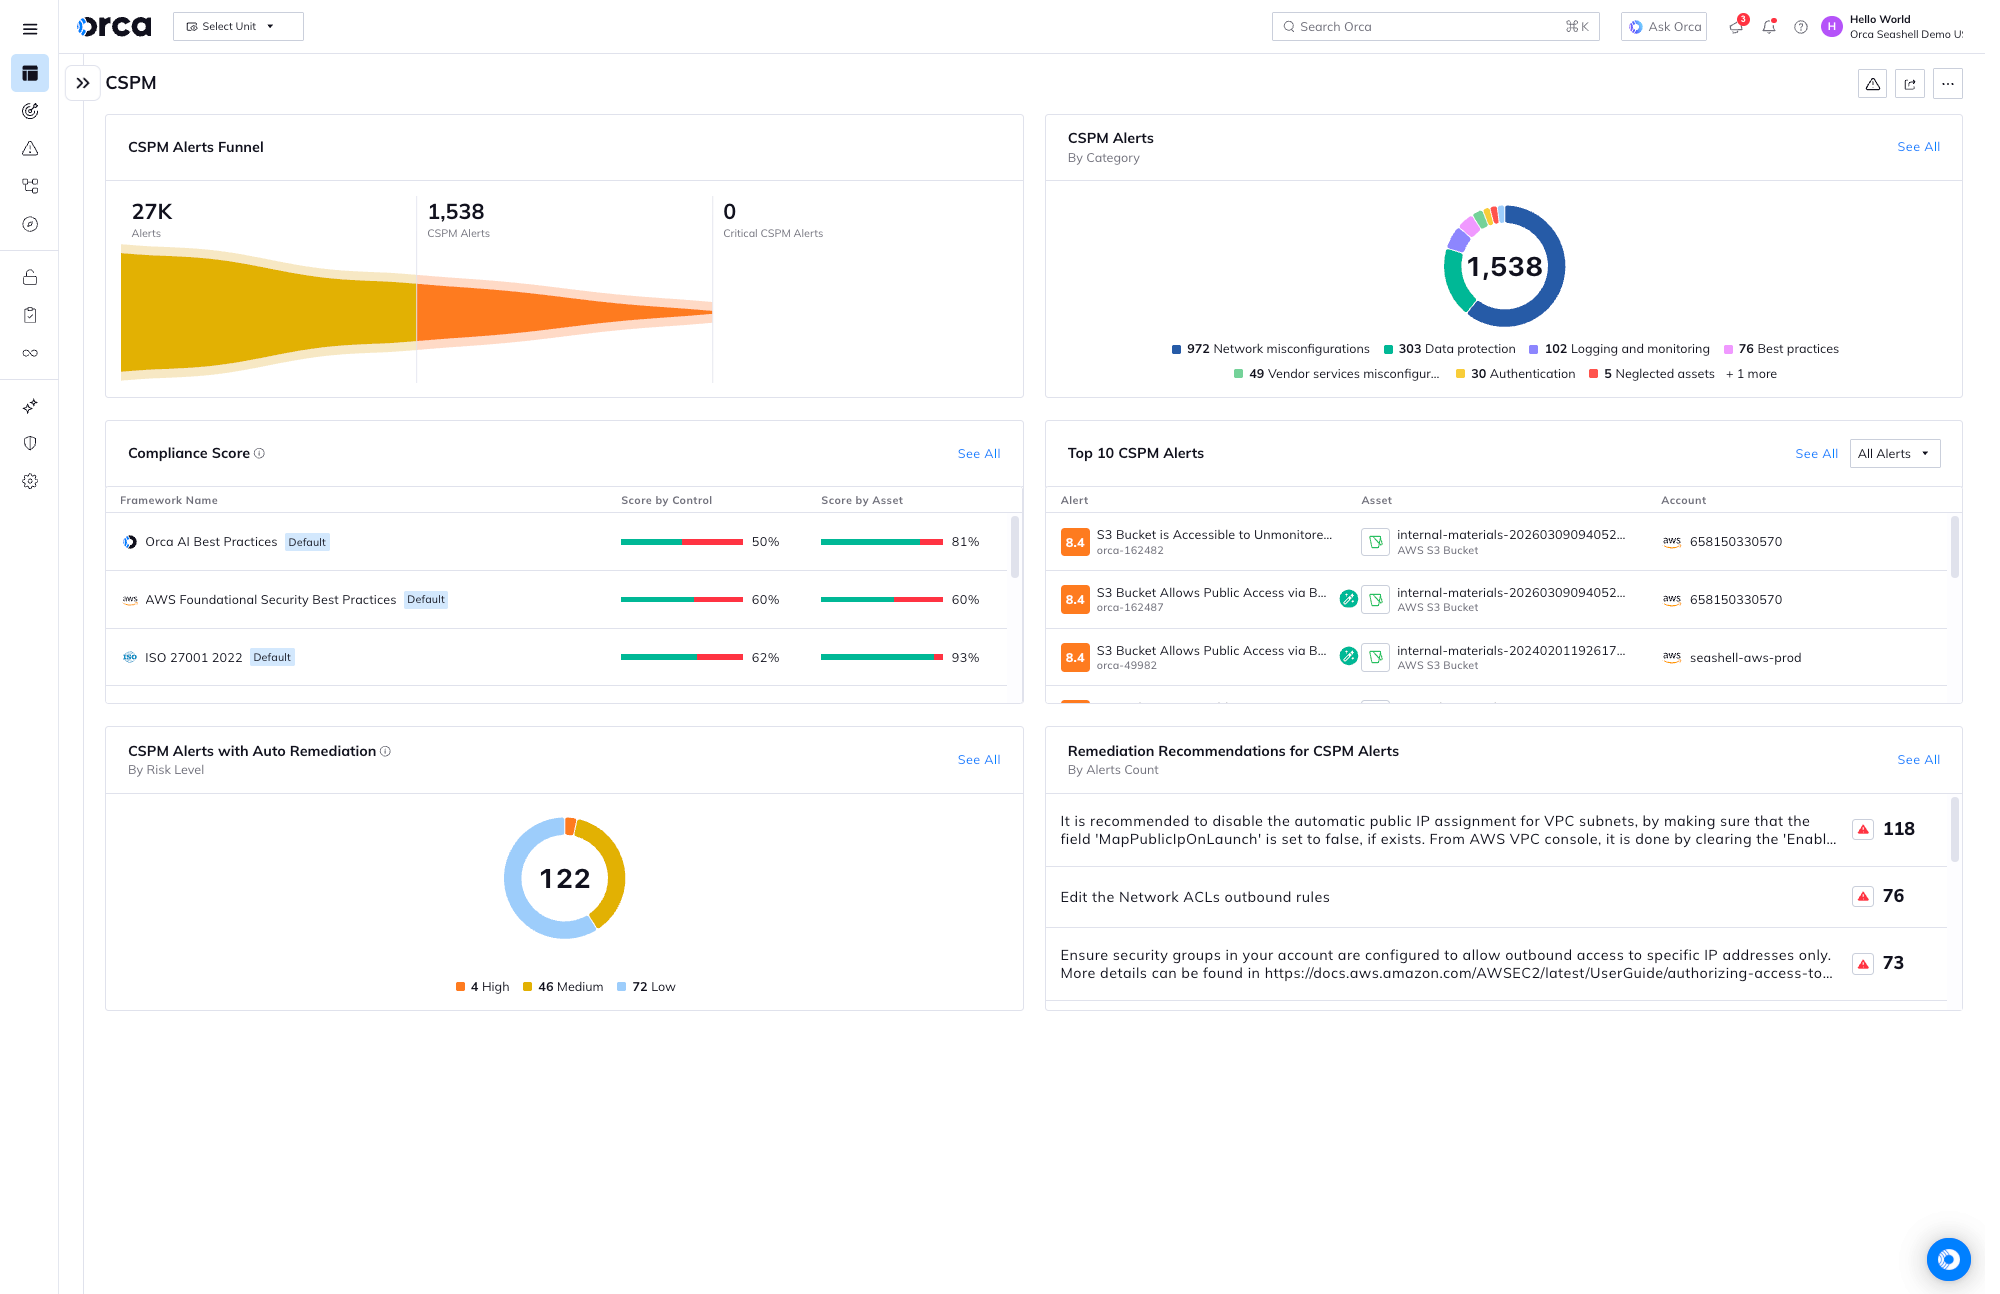
Task: Click the Ask Orca button
Action: (x=1663, y=27)
